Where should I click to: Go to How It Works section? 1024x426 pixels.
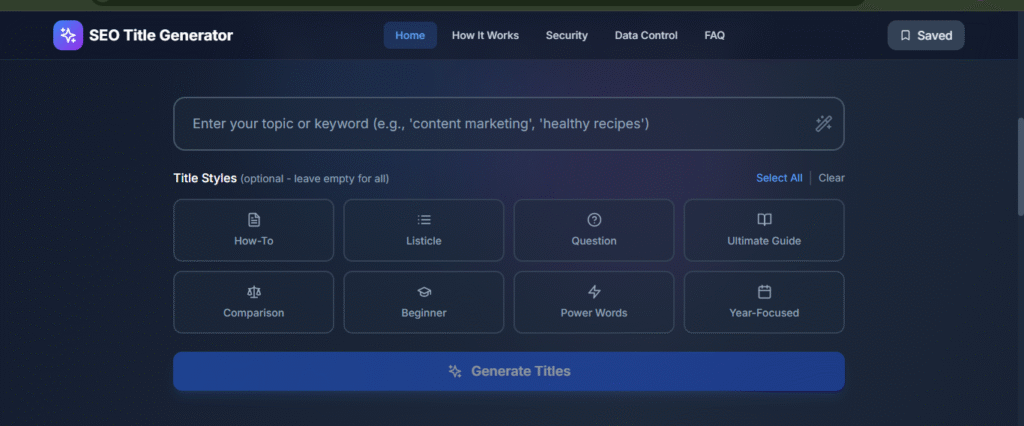point(485,35)
